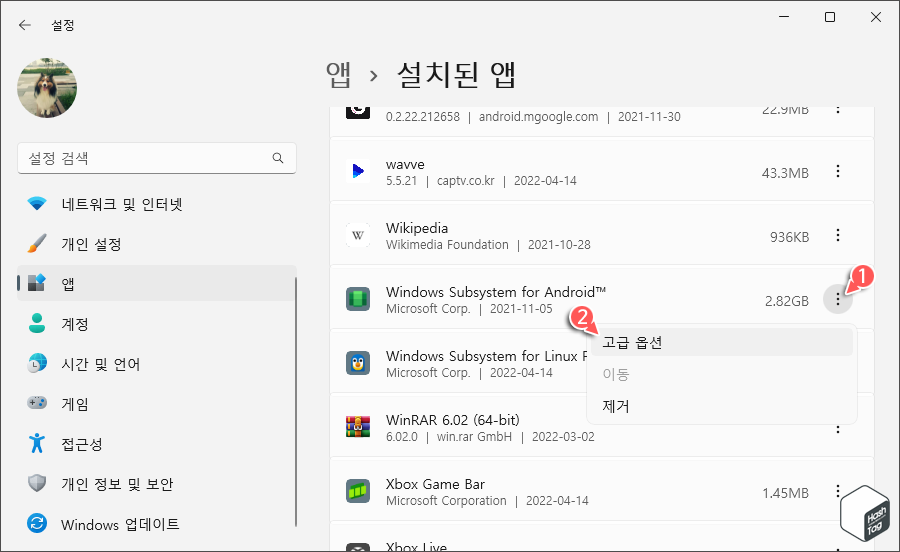Focus the 설정 검색 search box
The height and width of the screenshot is (552, 900).
click(157, 158)
